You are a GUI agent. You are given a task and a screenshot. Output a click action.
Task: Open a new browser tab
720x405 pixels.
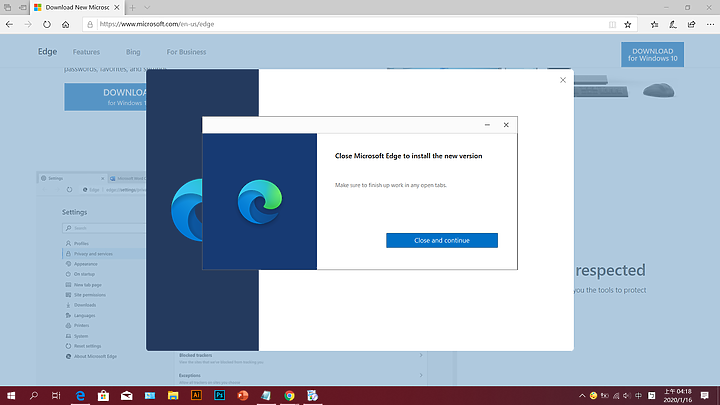click(132, 7)
